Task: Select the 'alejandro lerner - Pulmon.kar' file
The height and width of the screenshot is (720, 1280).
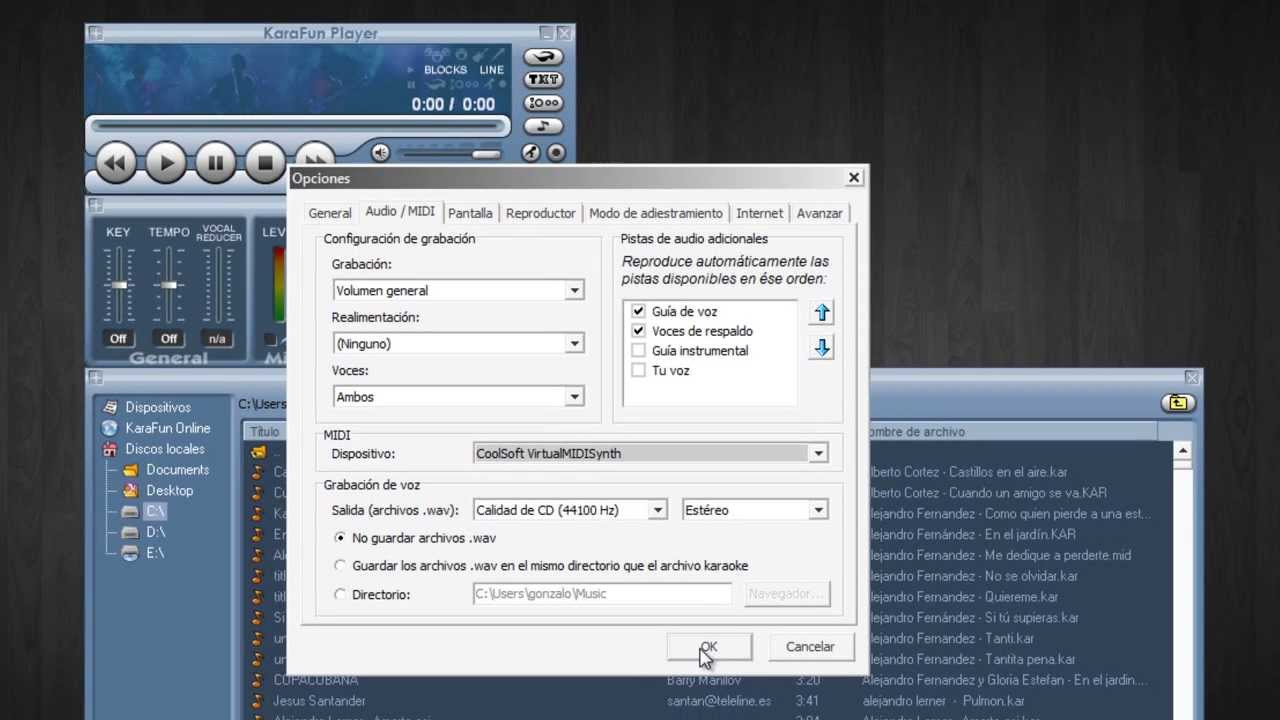Action: tap(943, 701)
